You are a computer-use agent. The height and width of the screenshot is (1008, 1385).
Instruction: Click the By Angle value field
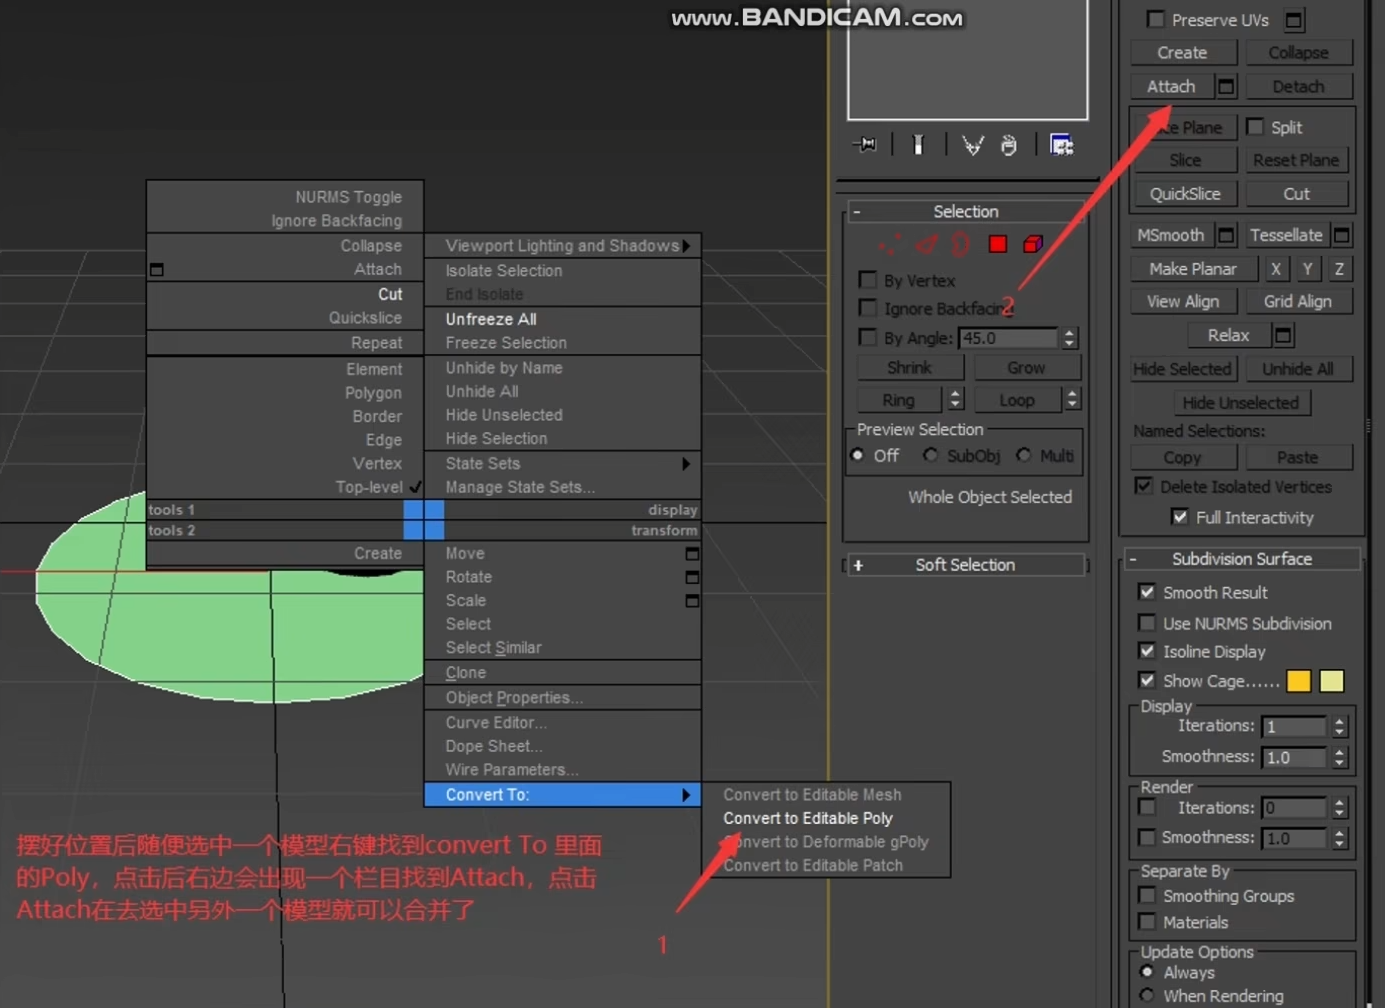tap(1008, 338)
